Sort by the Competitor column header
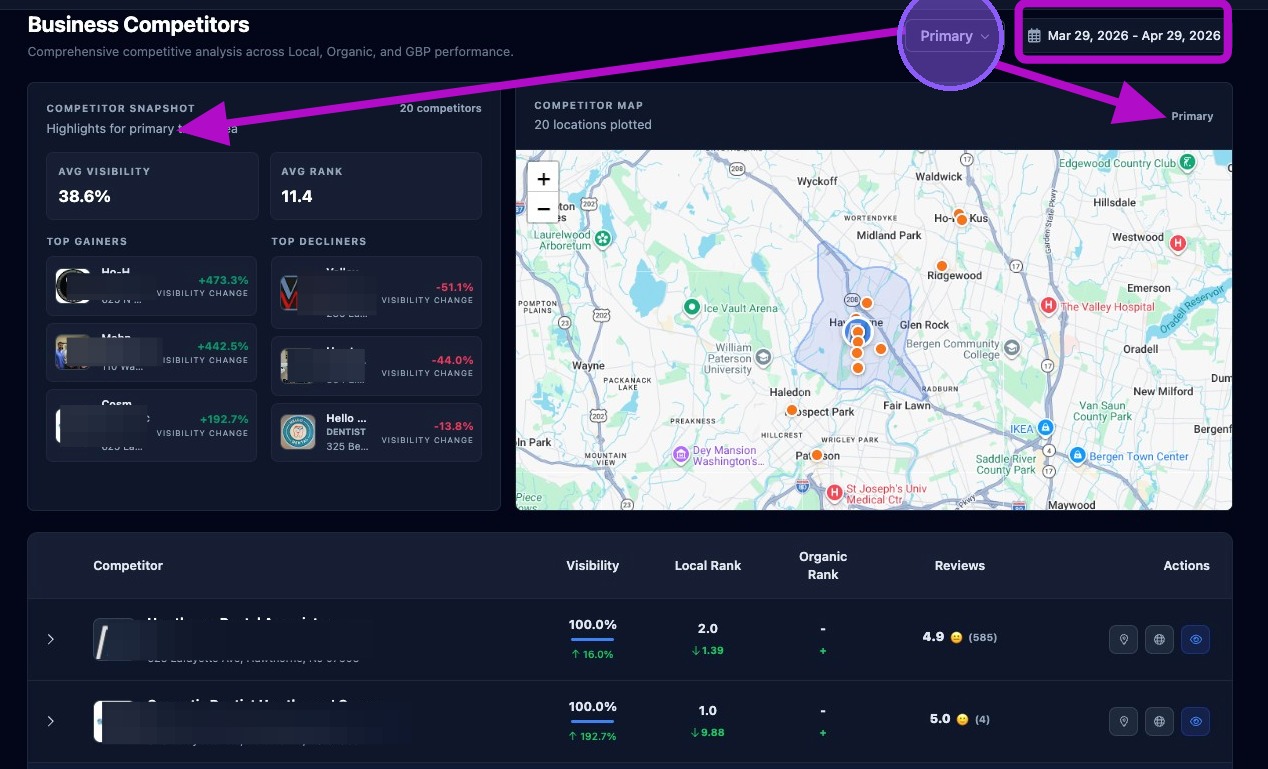1268x769 pixels. 128,566
